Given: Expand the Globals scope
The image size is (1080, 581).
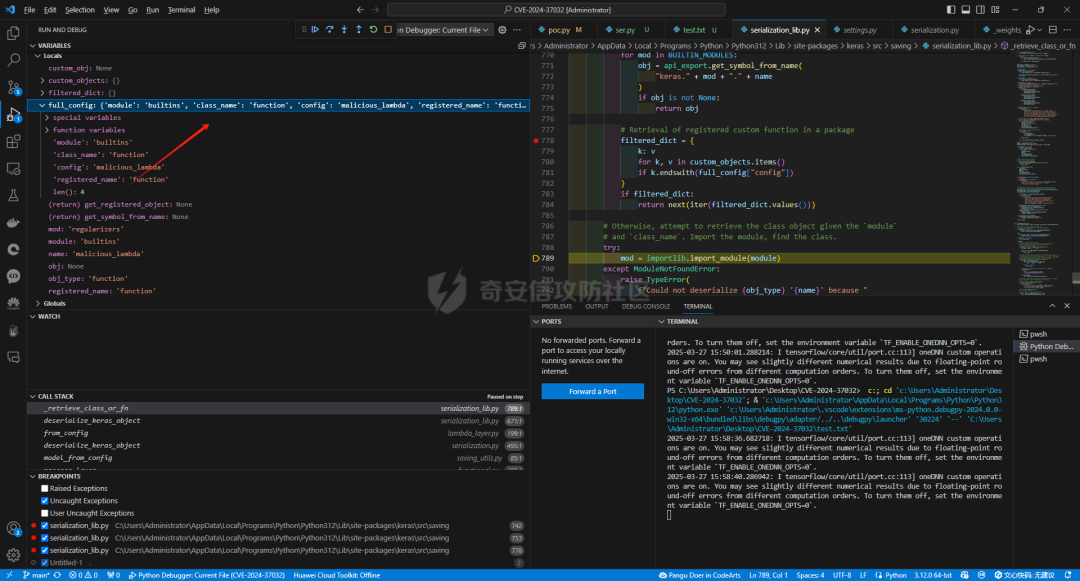Looking at the screenshot, I should click(x=38, y=304).
